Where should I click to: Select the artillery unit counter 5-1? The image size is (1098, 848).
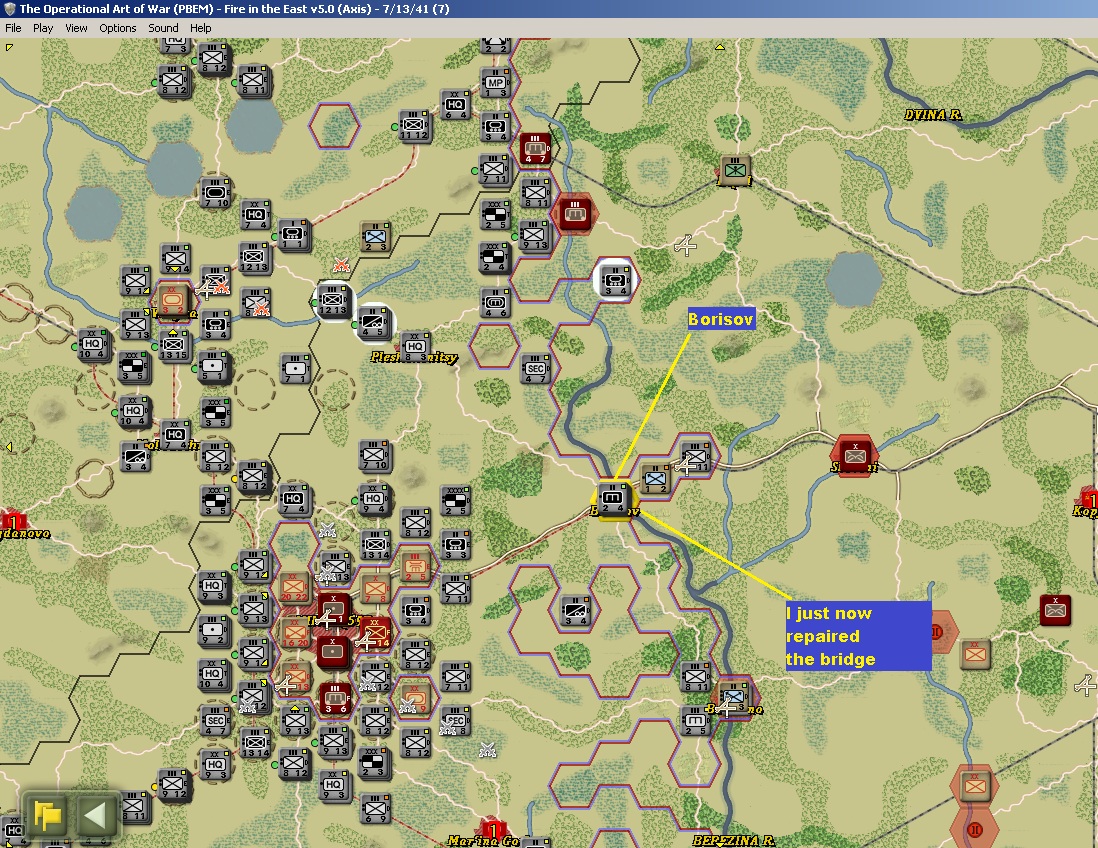(x=213, y=366)
